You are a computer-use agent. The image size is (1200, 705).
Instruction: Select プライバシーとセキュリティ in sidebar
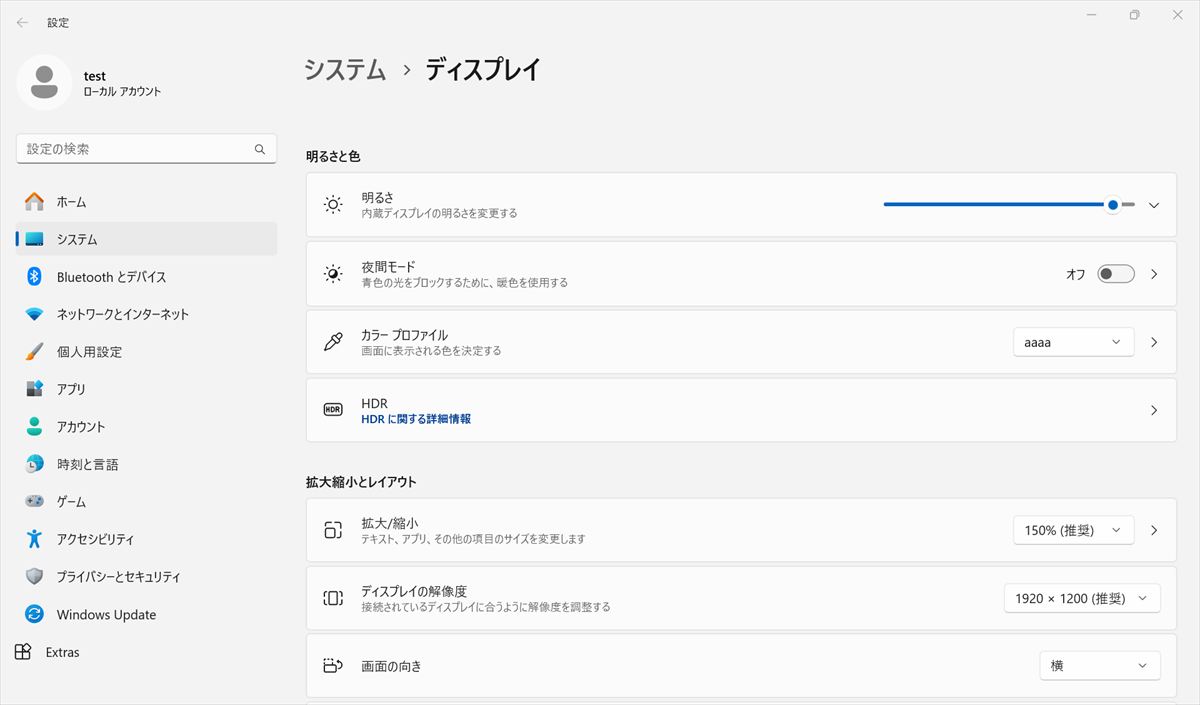coord(147,577)
